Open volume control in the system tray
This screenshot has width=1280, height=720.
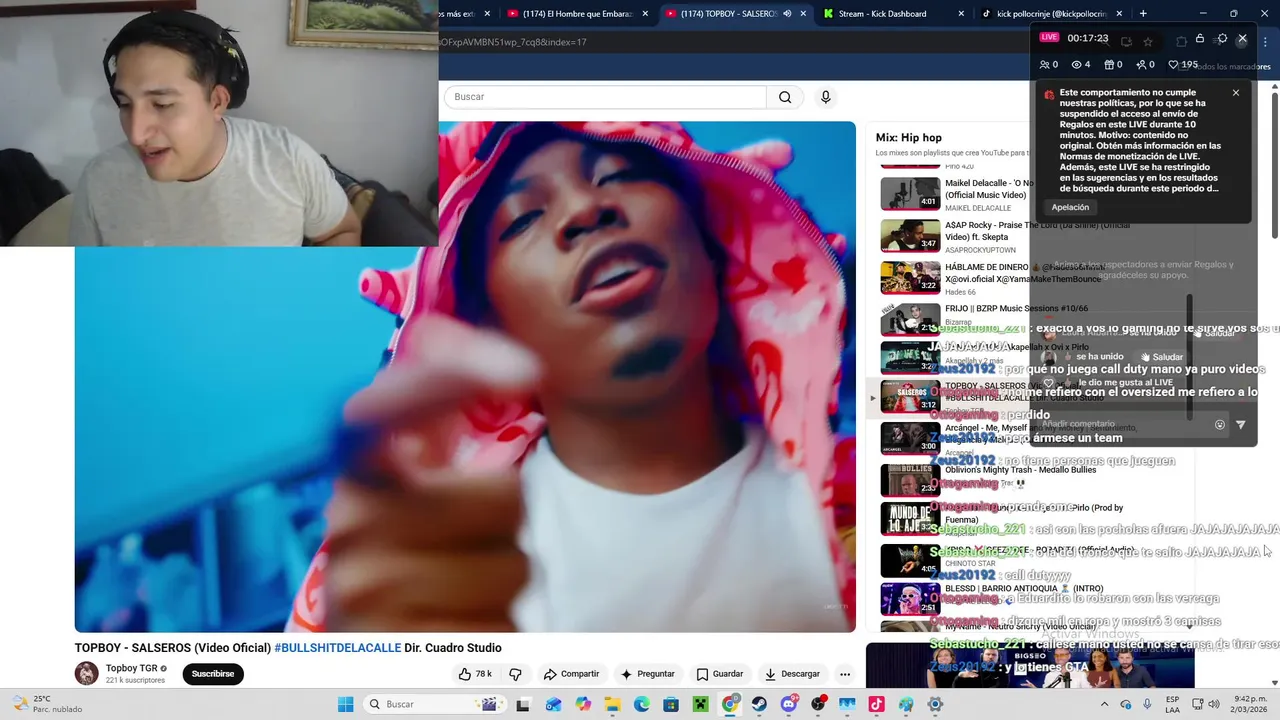(x=1214, y=704)
